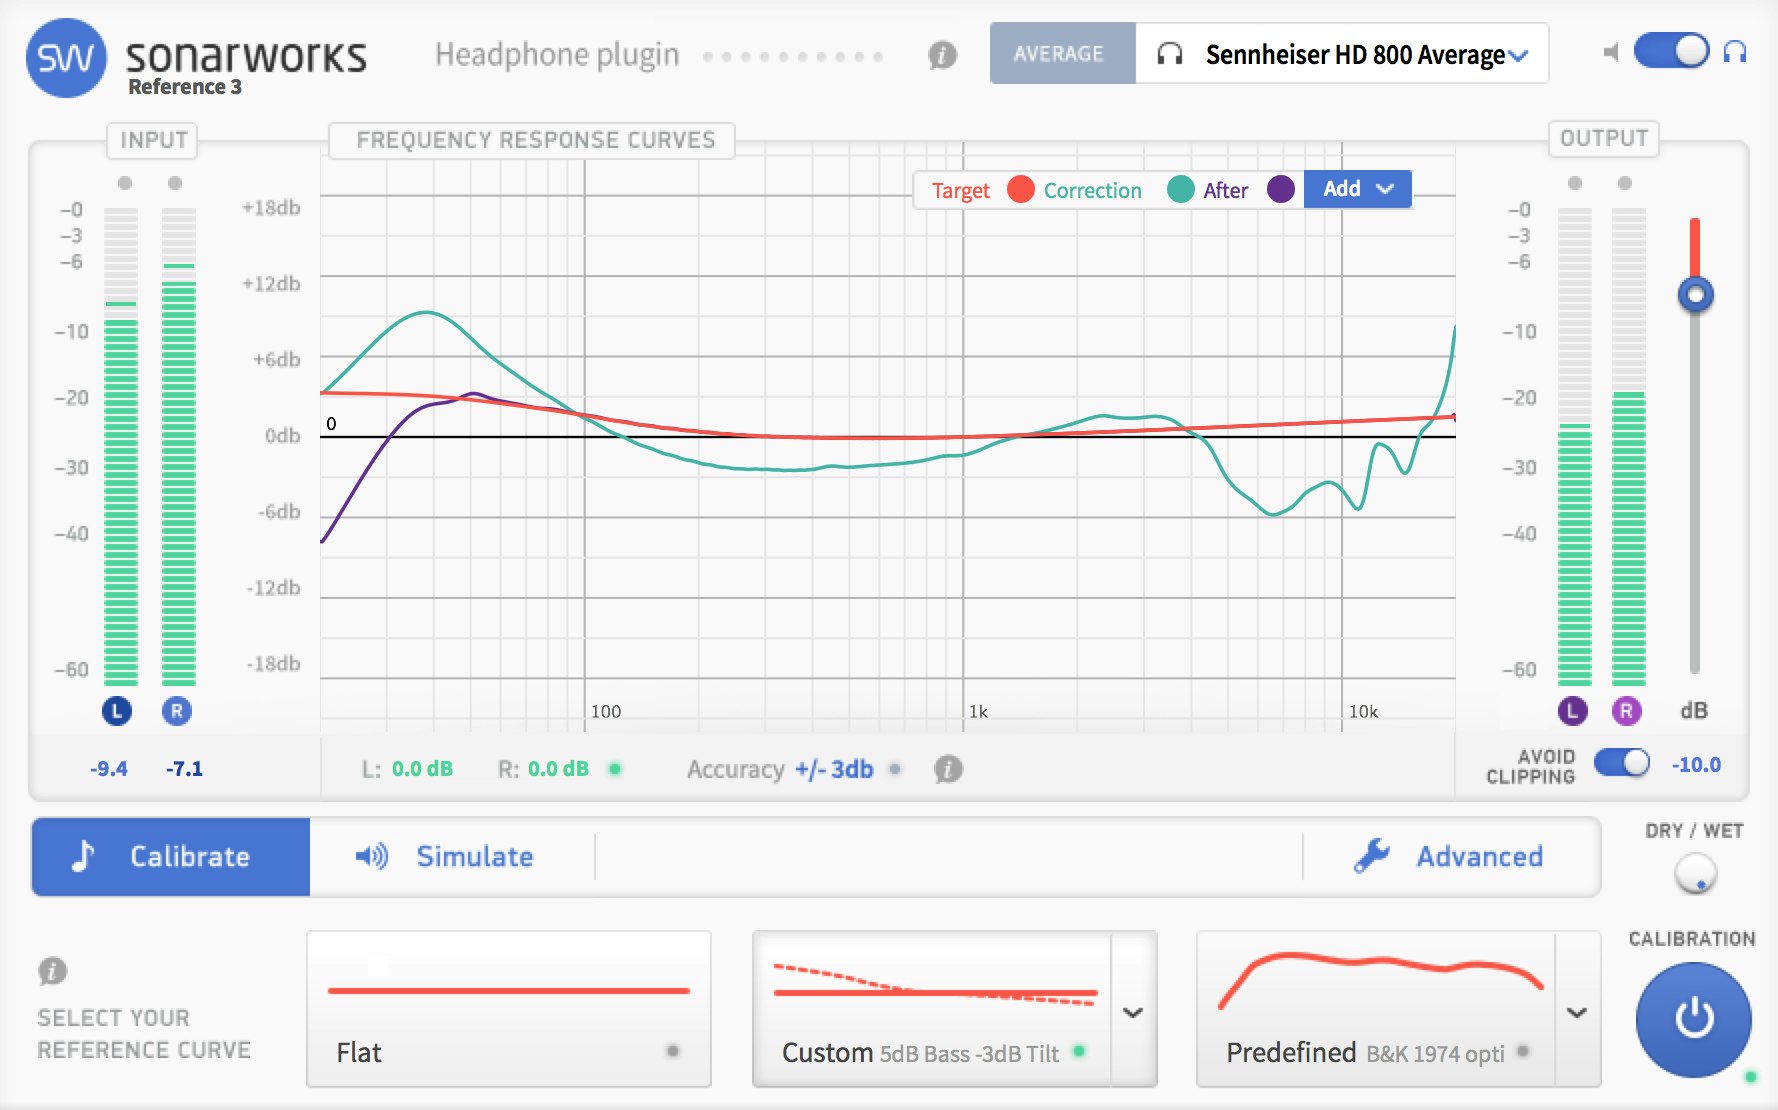Expand the Custom curve preset chevron
This screenshot has width=1778, height=1110.
(1133, 1012)
